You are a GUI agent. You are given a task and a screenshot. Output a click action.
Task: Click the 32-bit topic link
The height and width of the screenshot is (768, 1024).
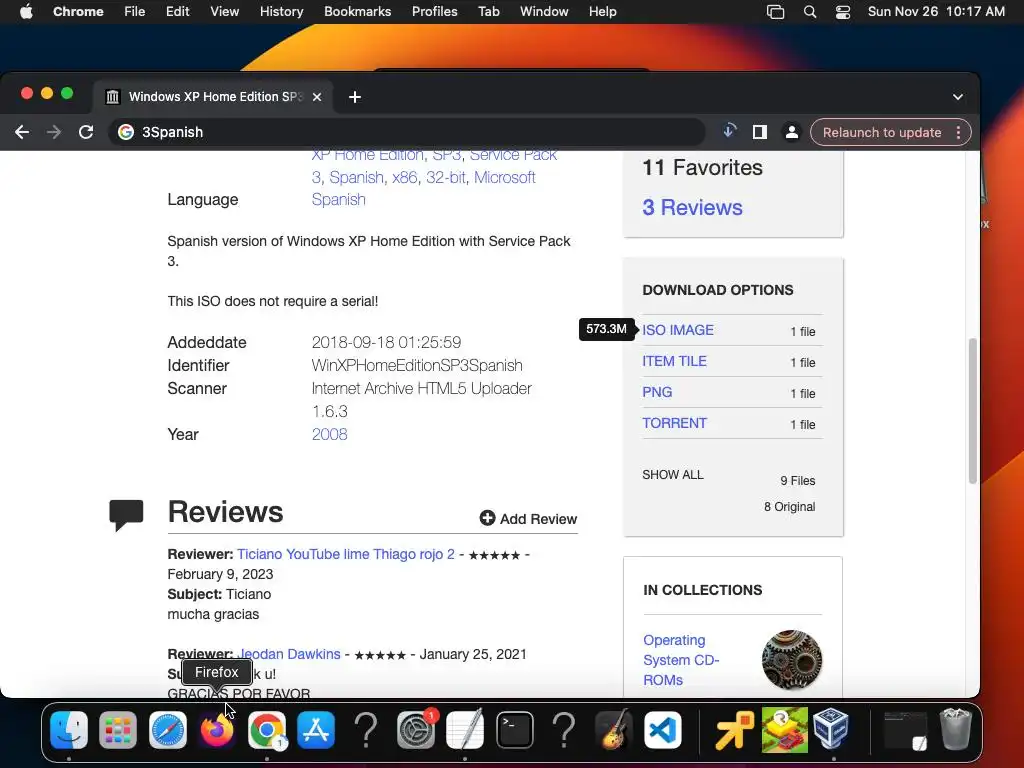[445, 177]
